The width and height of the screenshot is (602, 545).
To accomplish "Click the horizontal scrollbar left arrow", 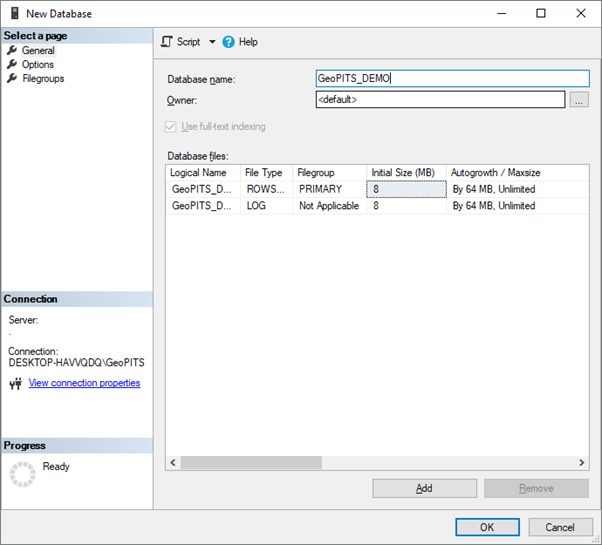I will coord(173,462).
